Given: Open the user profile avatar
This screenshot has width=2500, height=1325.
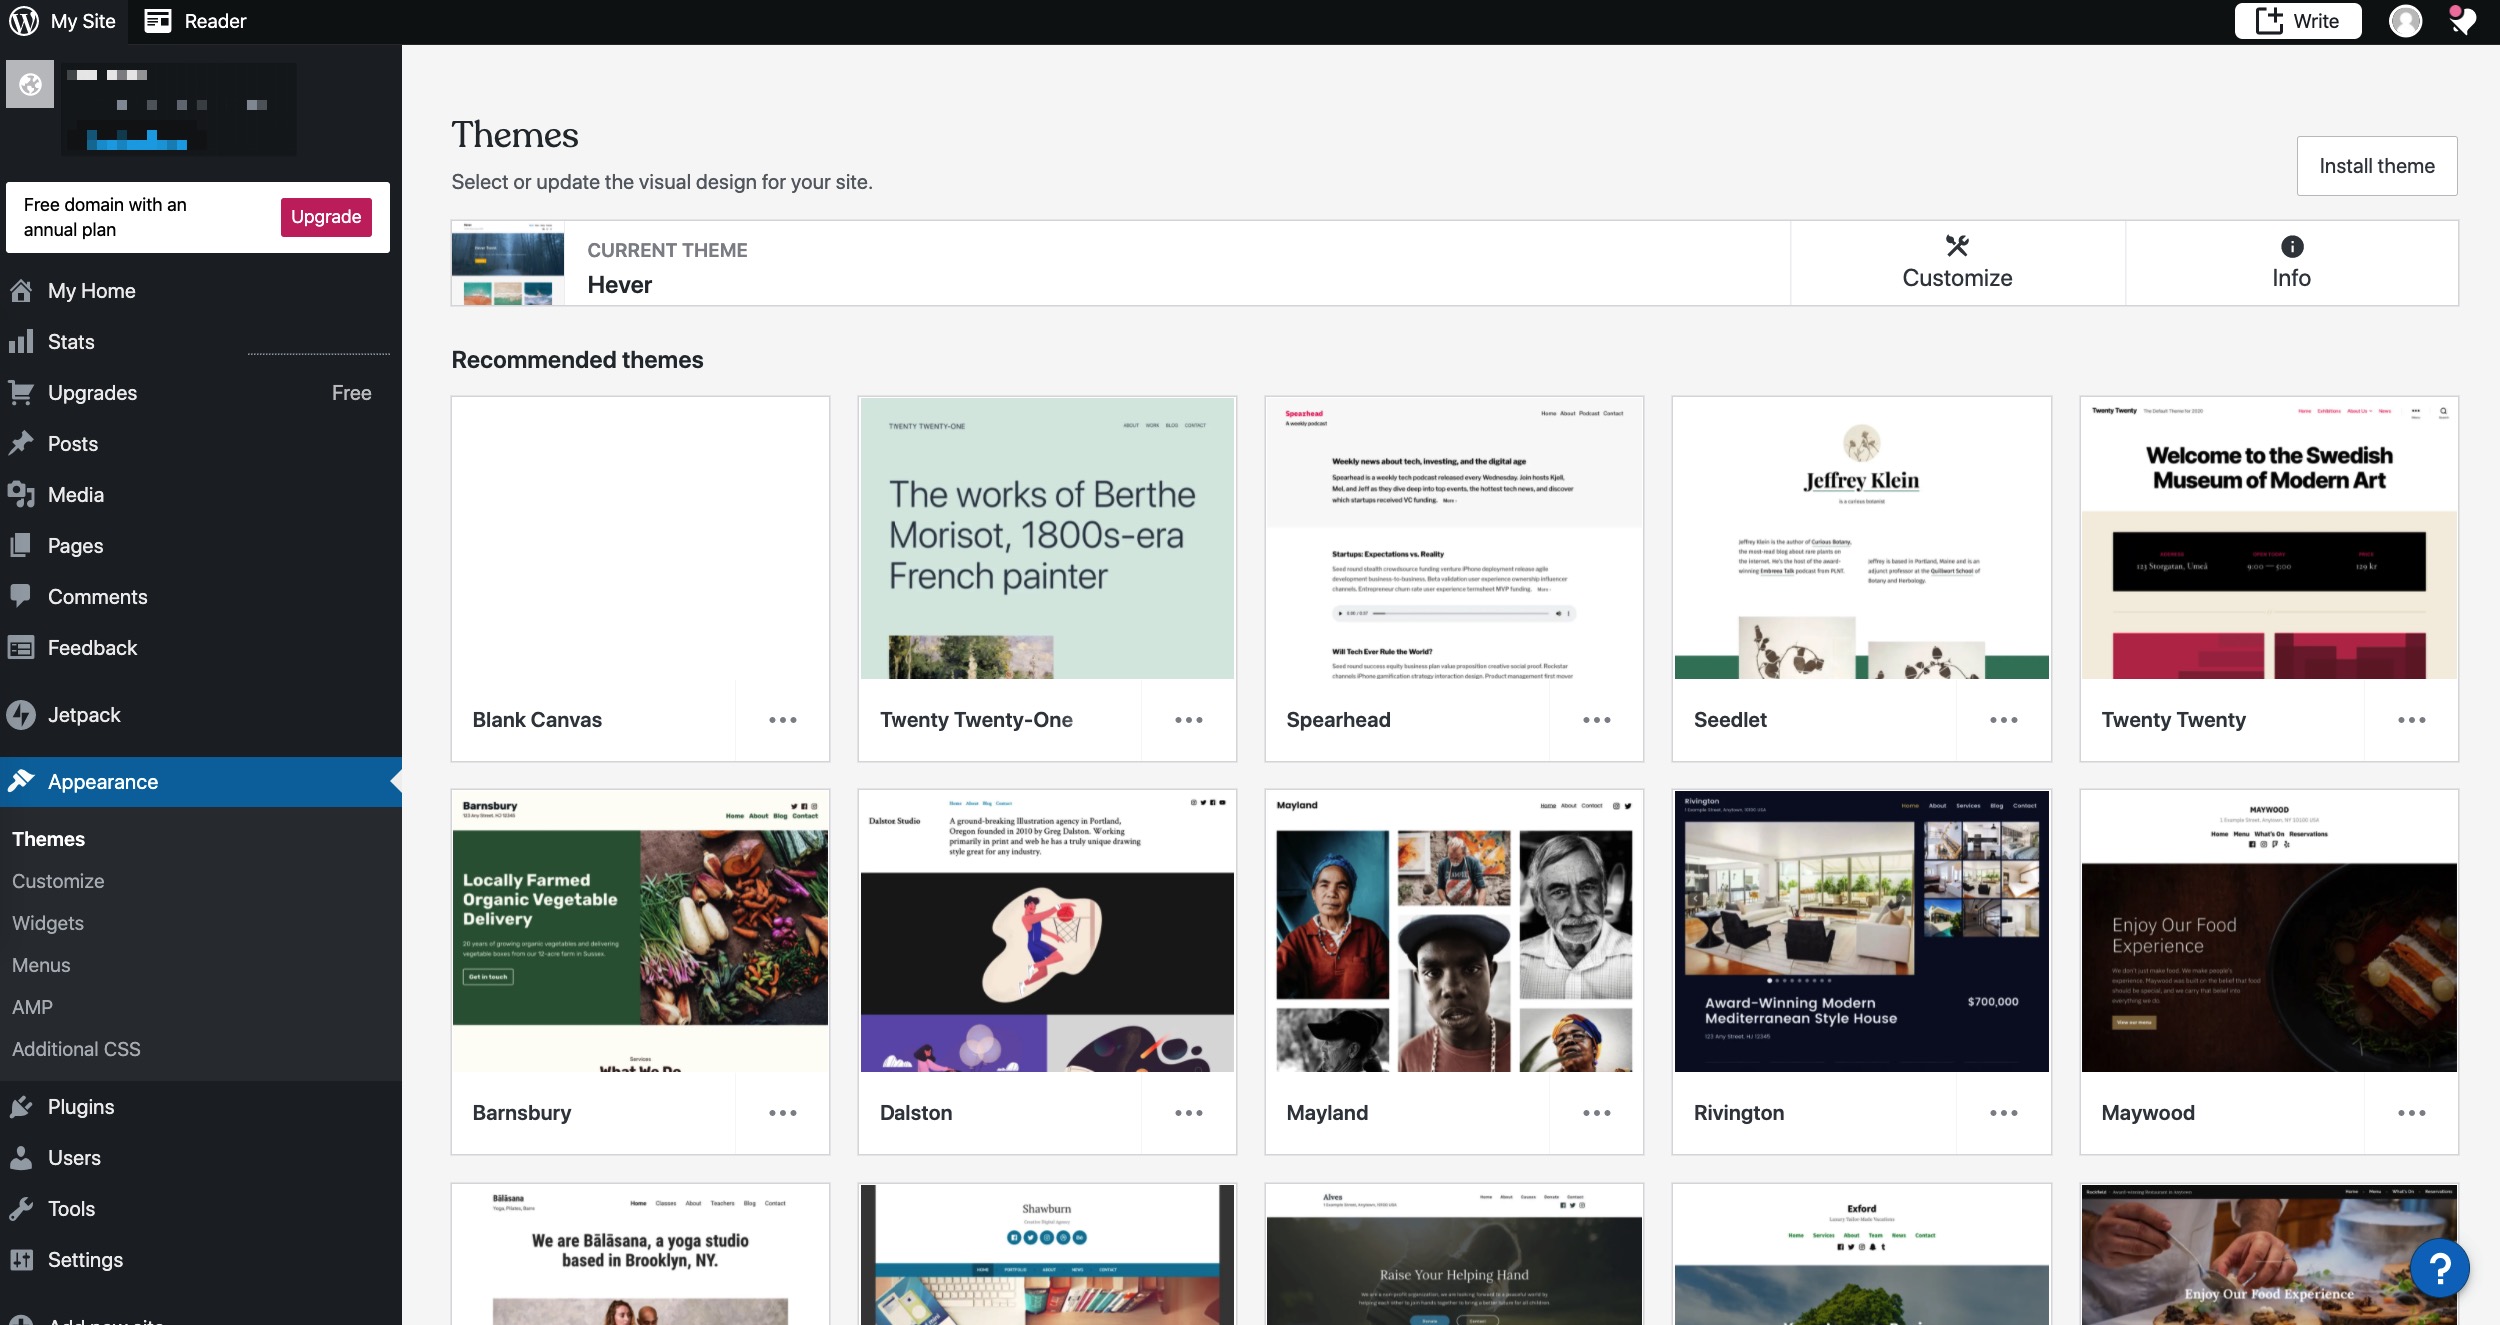Looking at the screenshot, I should (2405, 21).
